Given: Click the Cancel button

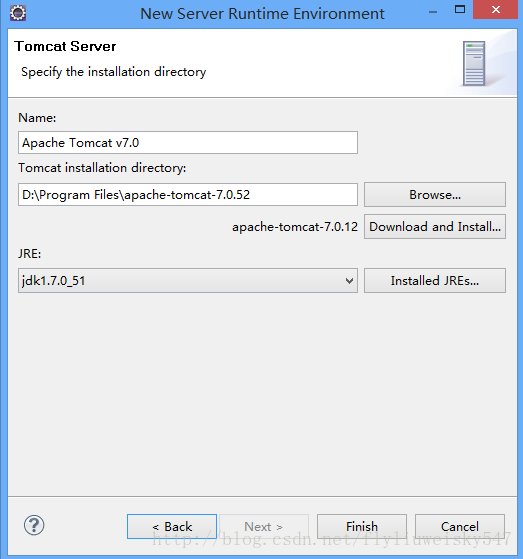Looking at the screenshot, I should point(460,527).
